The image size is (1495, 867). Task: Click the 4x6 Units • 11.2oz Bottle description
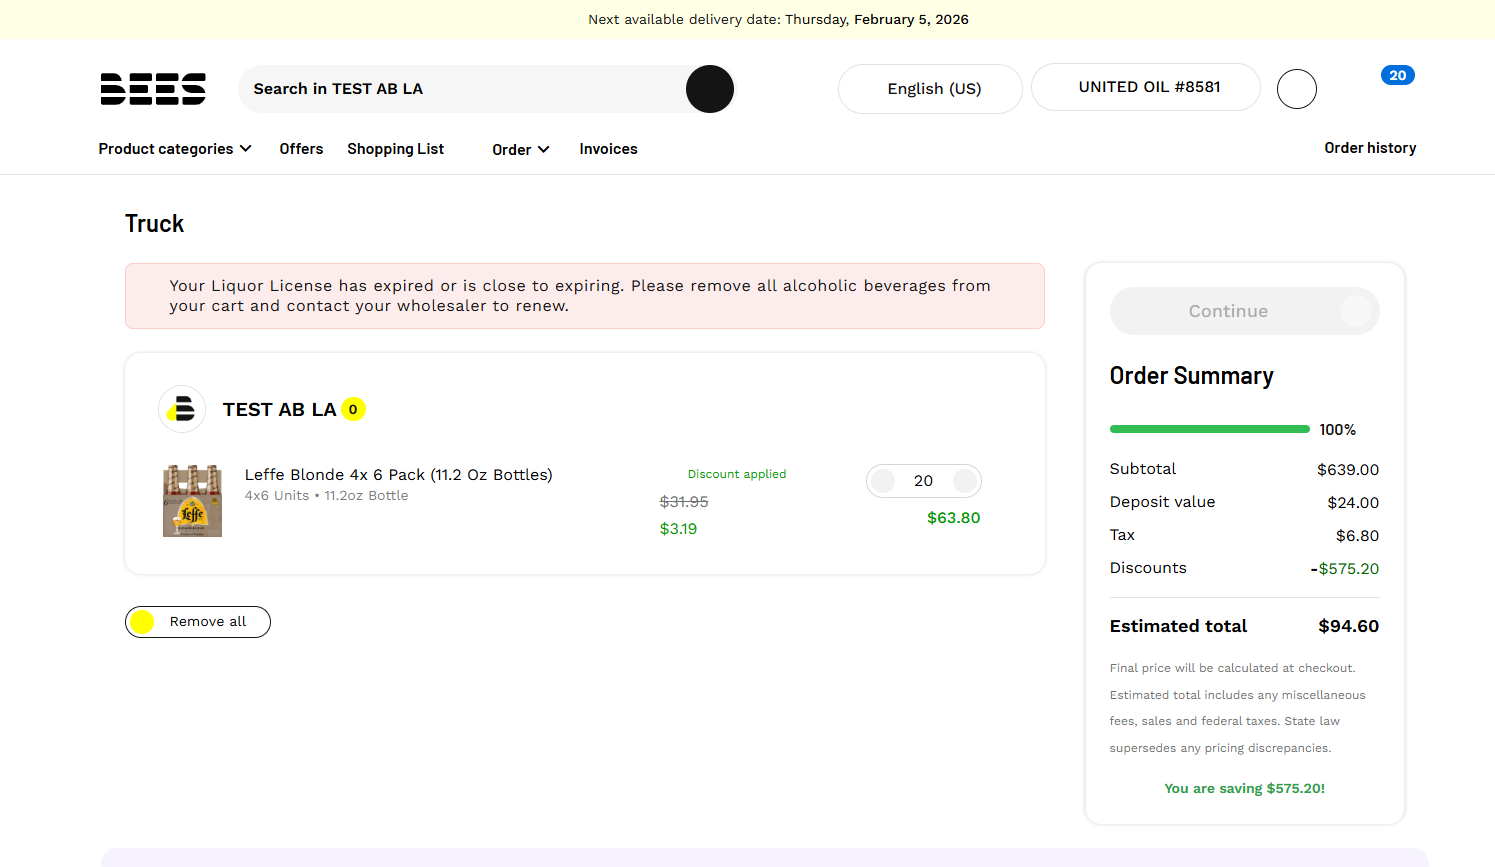pyautogui.click(x=327, y=496)
